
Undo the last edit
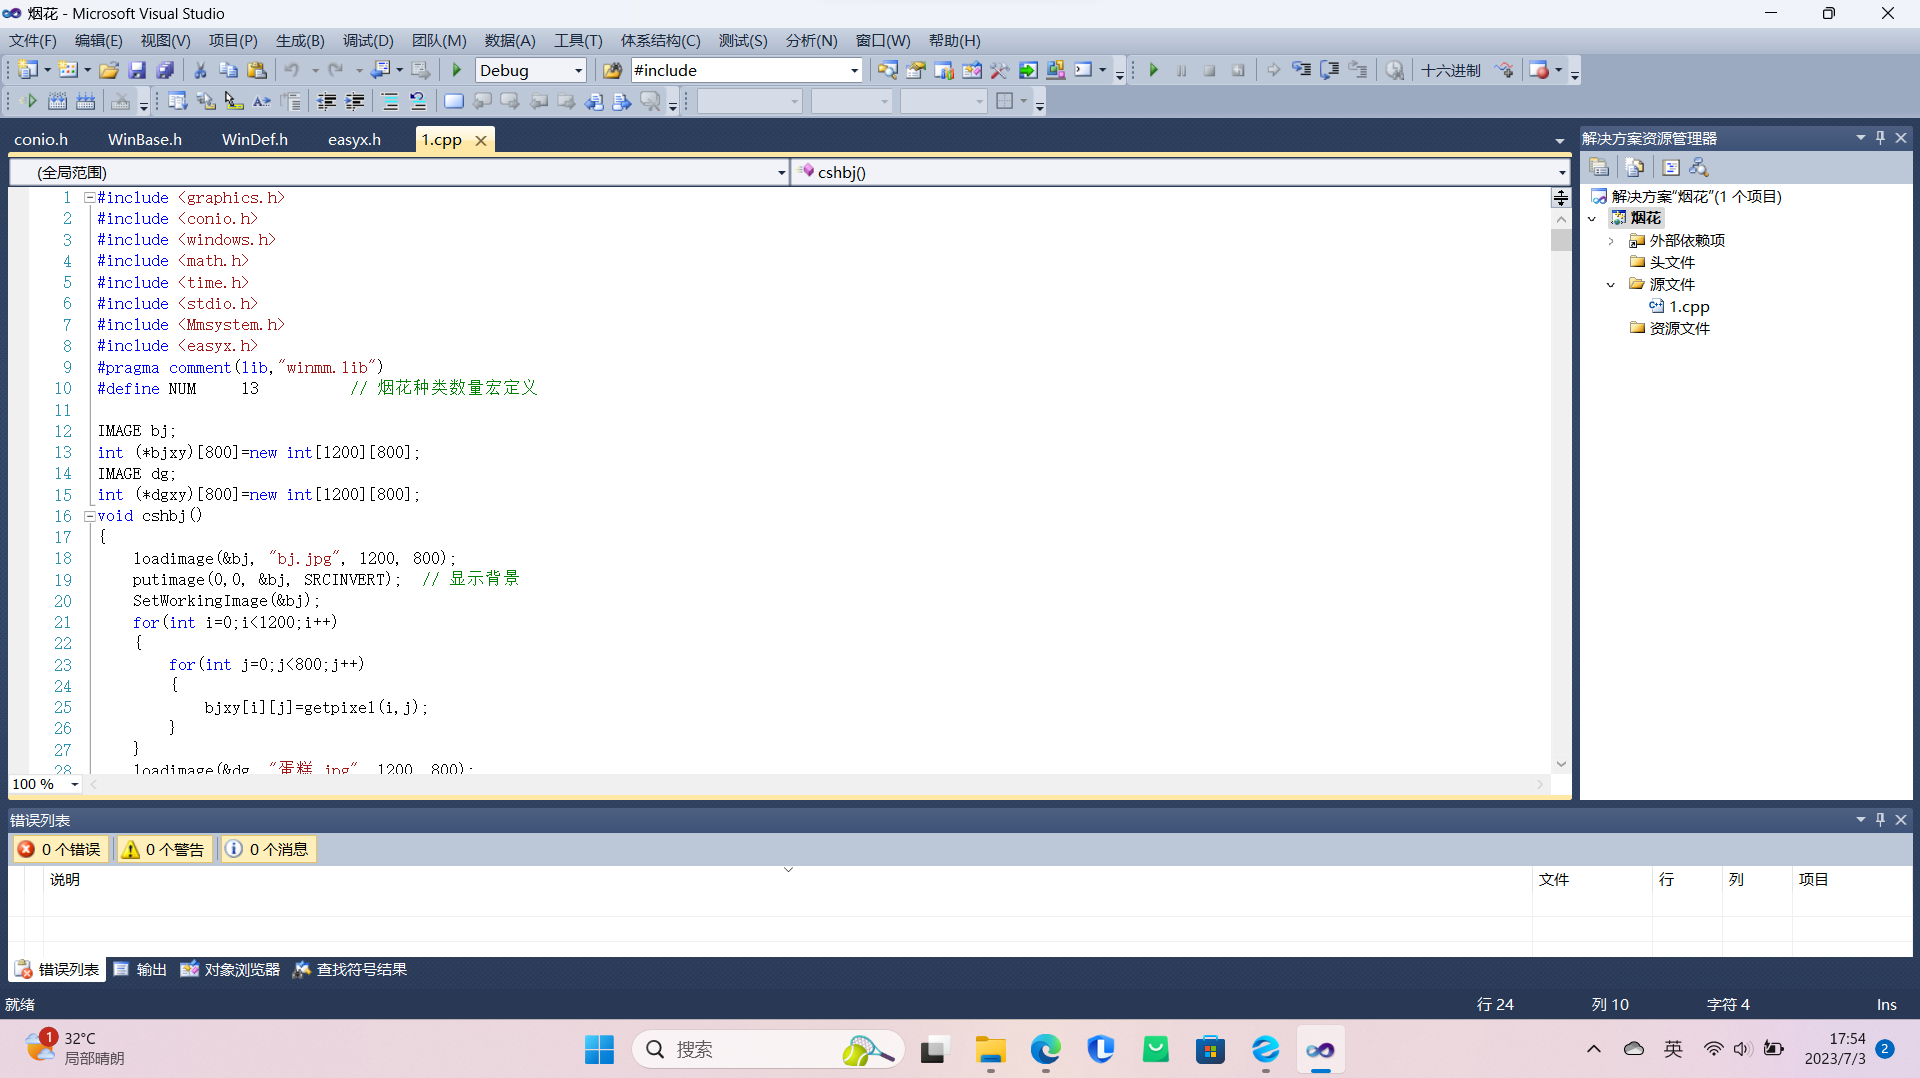click(x=292, y=70)
